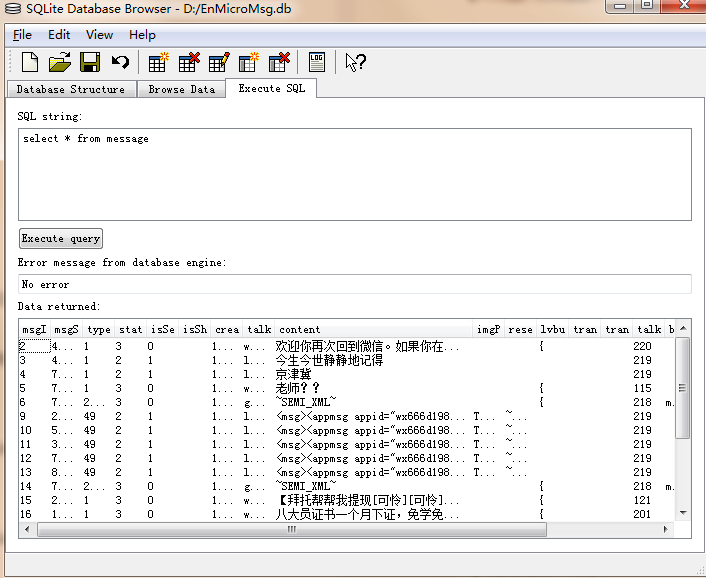Screen dimensions: 706x578
Task: Click the stat column header
Action: (131, 330)
